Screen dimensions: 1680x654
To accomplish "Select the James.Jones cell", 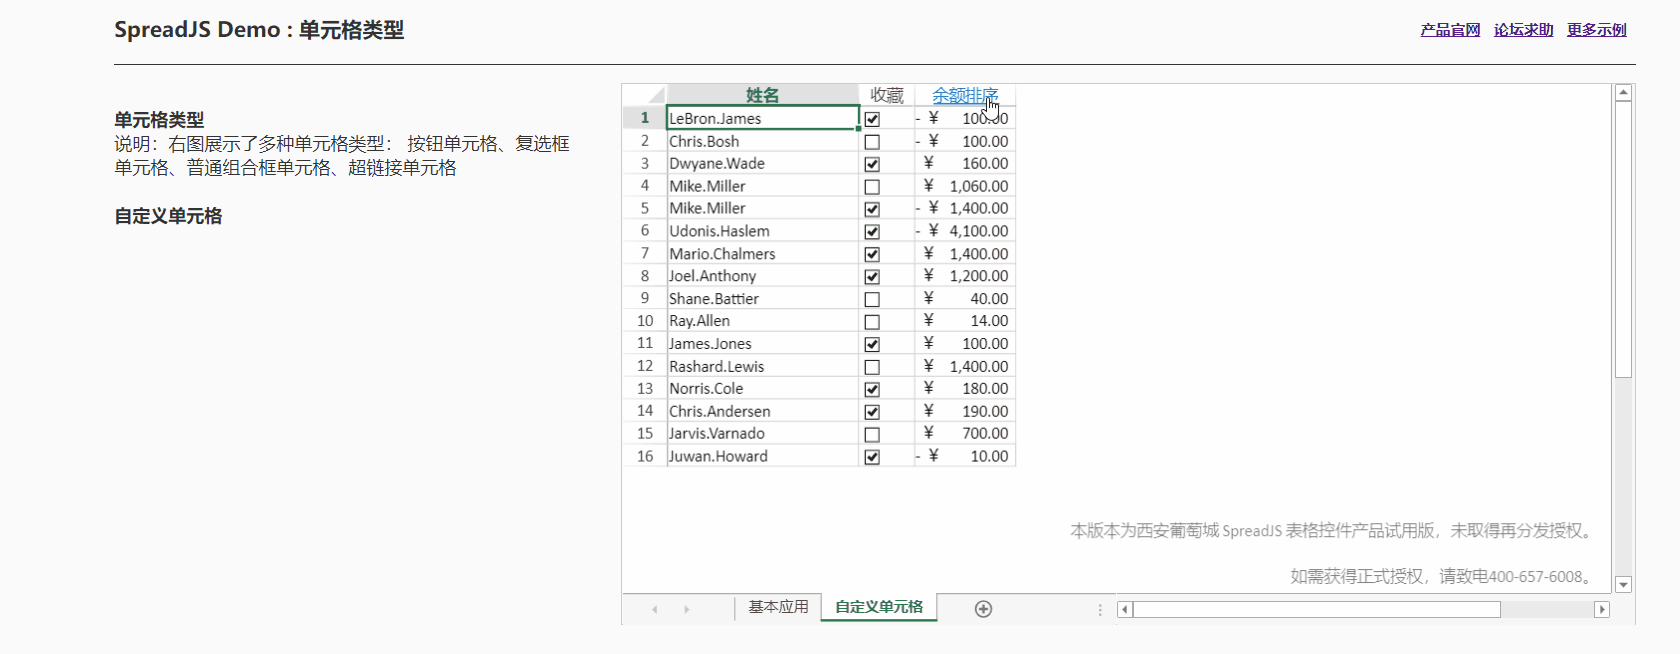I will coord(762,343).
